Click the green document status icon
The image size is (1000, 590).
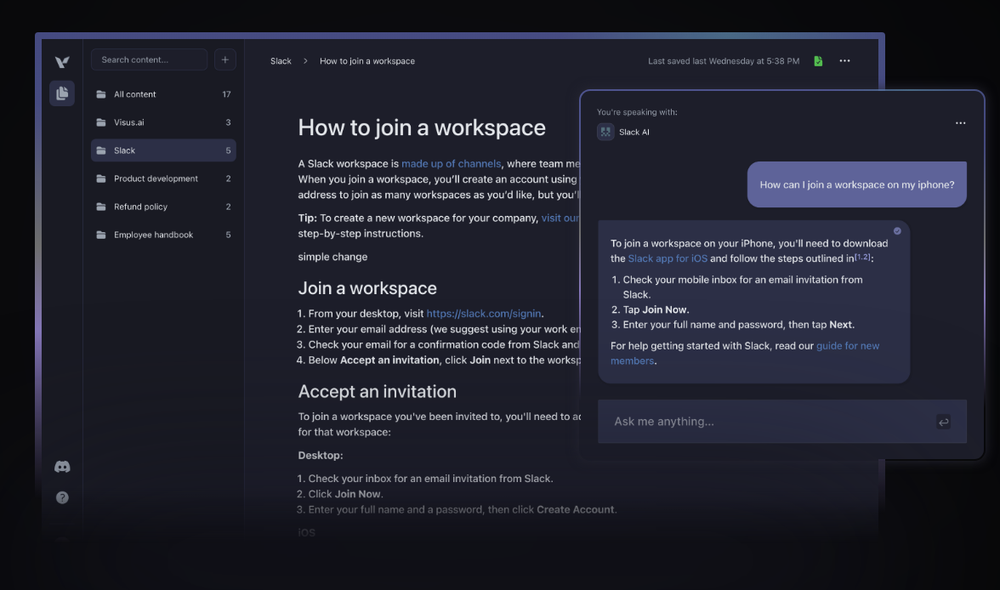coord(818,61)
